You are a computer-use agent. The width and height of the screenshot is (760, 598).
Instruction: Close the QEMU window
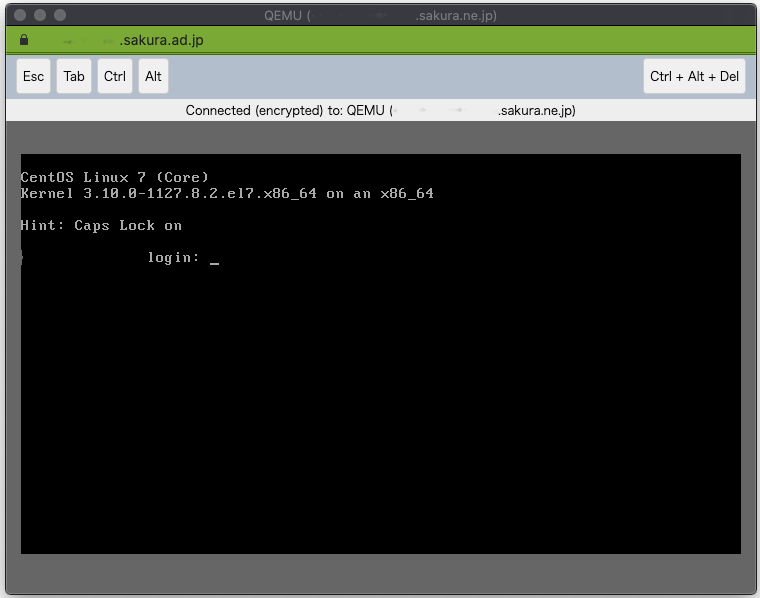[x=20, y=15]
